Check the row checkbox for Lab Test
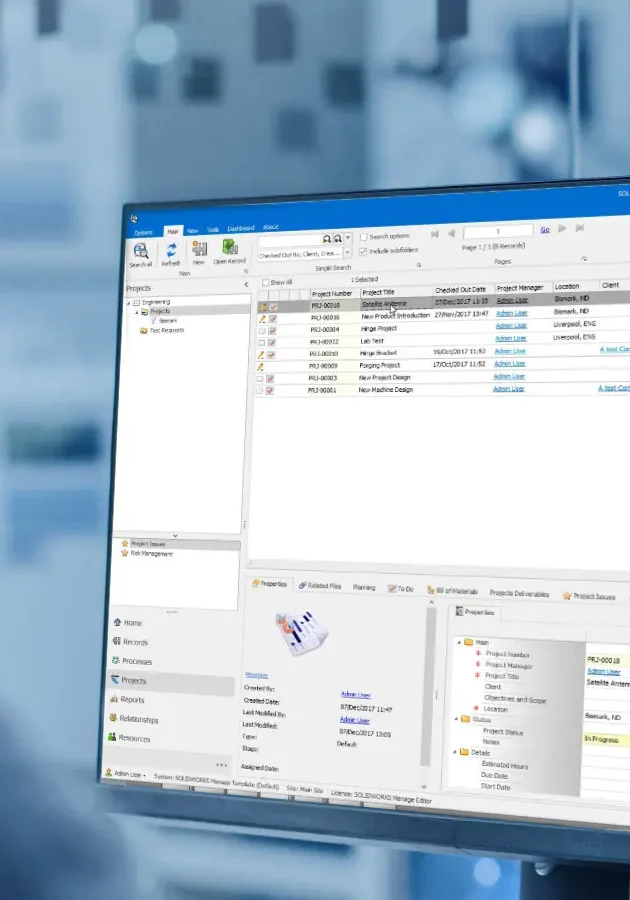 click(262, 343)
